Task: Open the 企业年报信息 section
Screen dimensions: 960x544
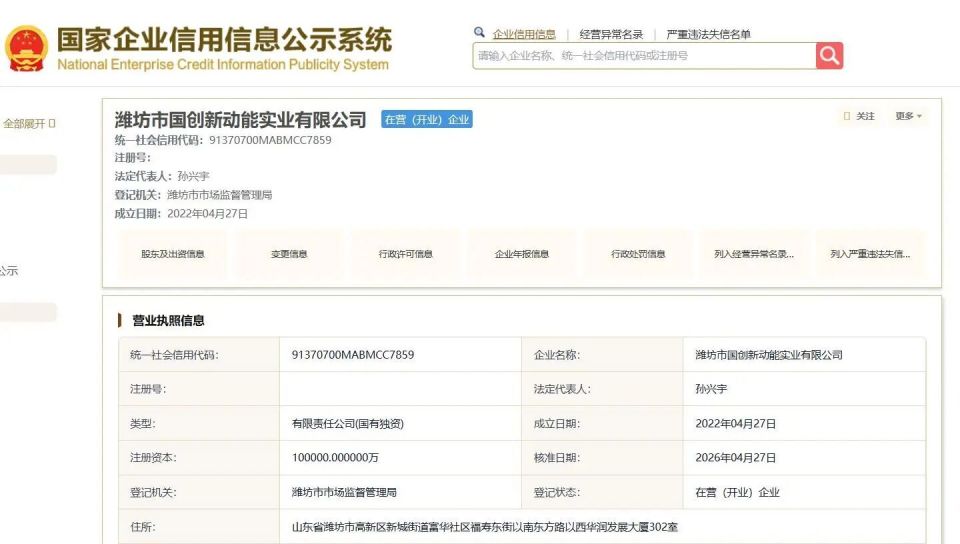Action: 522,254
